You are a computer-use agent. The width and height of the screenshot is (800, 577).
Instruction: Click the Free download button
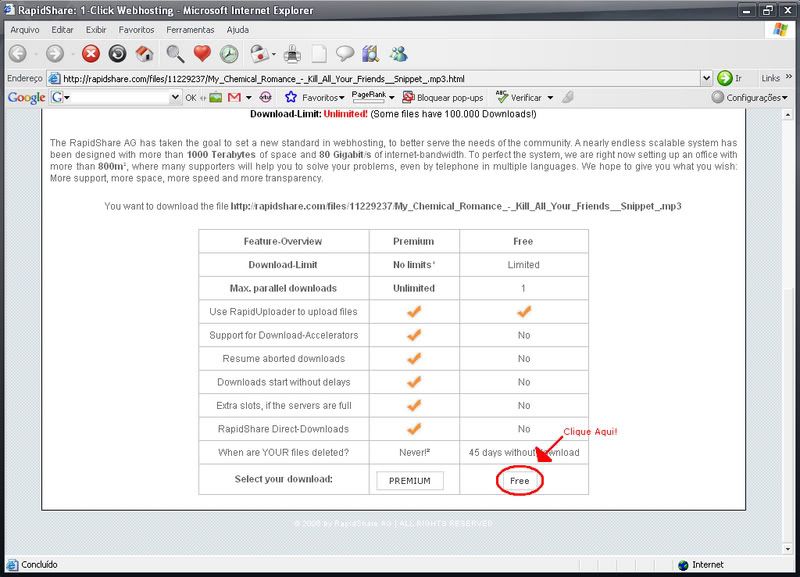click(x=519, y=481)
